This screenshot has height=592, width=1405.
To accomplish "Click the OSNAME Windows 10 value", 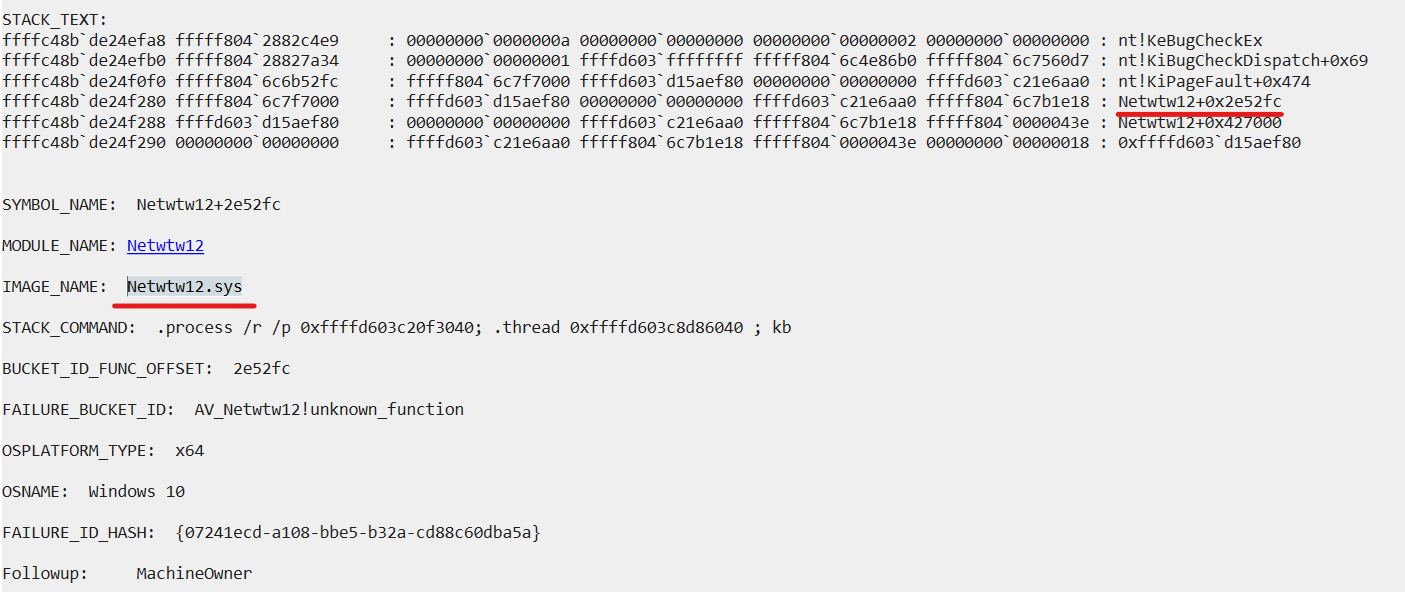I will click(136, 491).
